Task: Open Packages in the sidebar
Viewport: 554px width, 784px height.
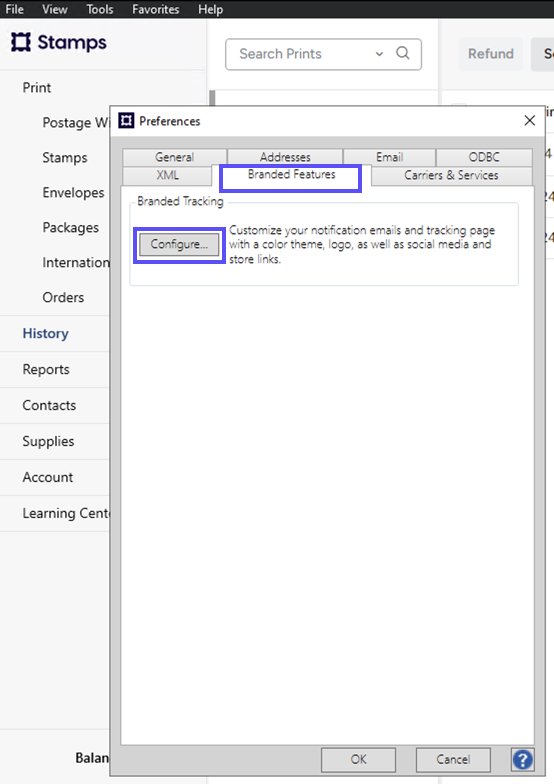Action: 70,228
